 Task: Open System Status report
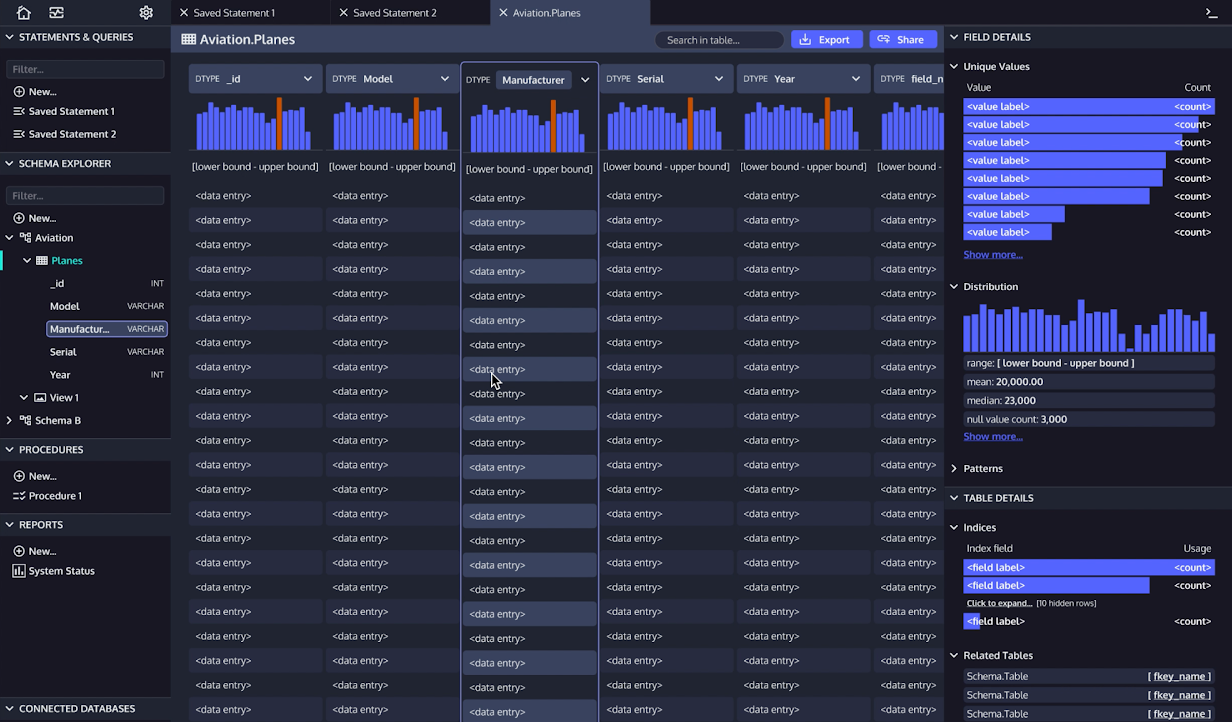click(x=54, y=571)
